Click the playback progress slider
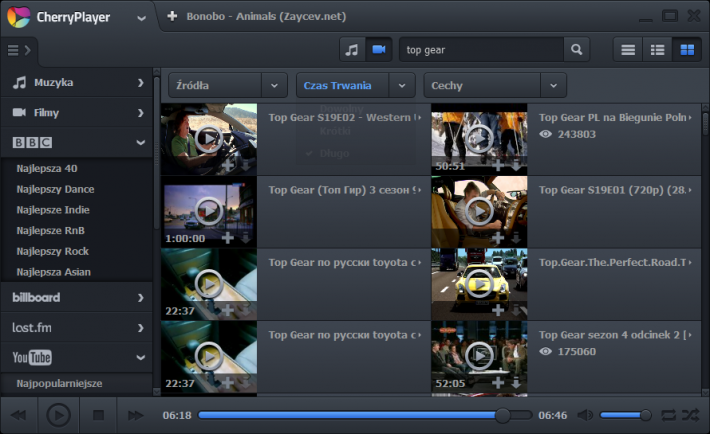Image resolution: width=710 pixels, height=434 pixels. point(365,415)
